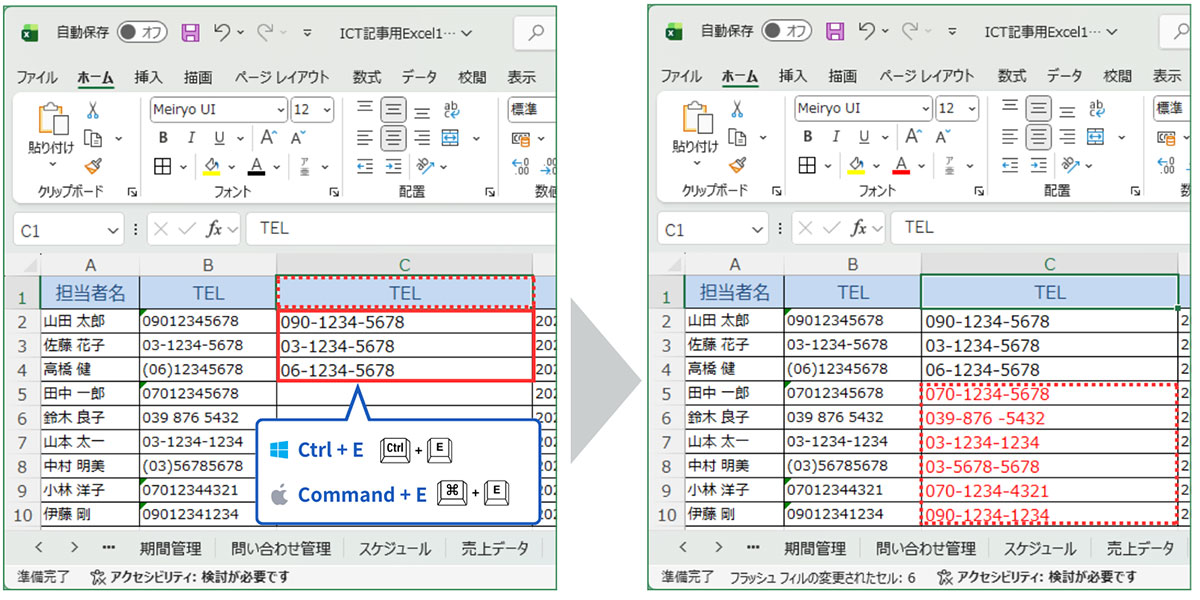The width and height of the screenshot is (1200, 600).
Task: Open font size 12 dropdown in right window
Action: click(968, 109)
